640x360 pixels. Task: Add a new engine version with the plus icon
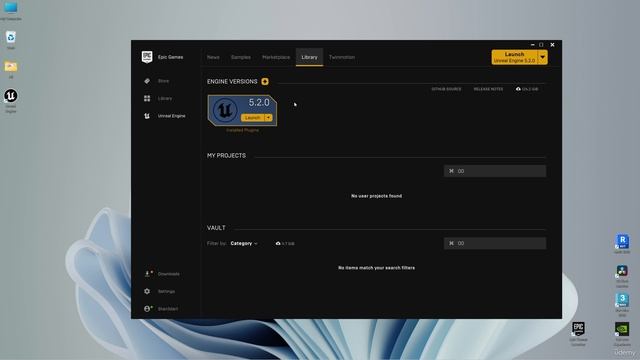[x=265, y=81]
